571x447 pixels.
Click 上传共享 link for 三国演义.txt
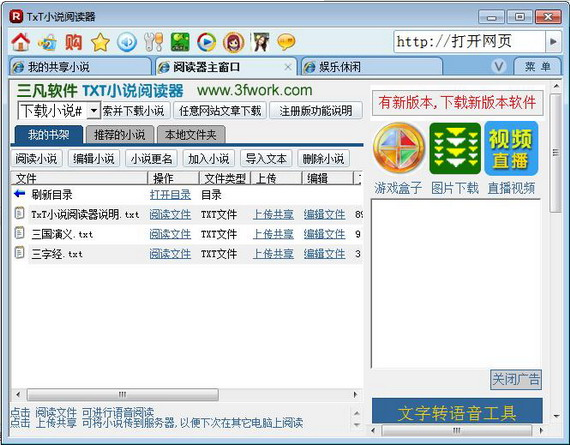(273, 234)
